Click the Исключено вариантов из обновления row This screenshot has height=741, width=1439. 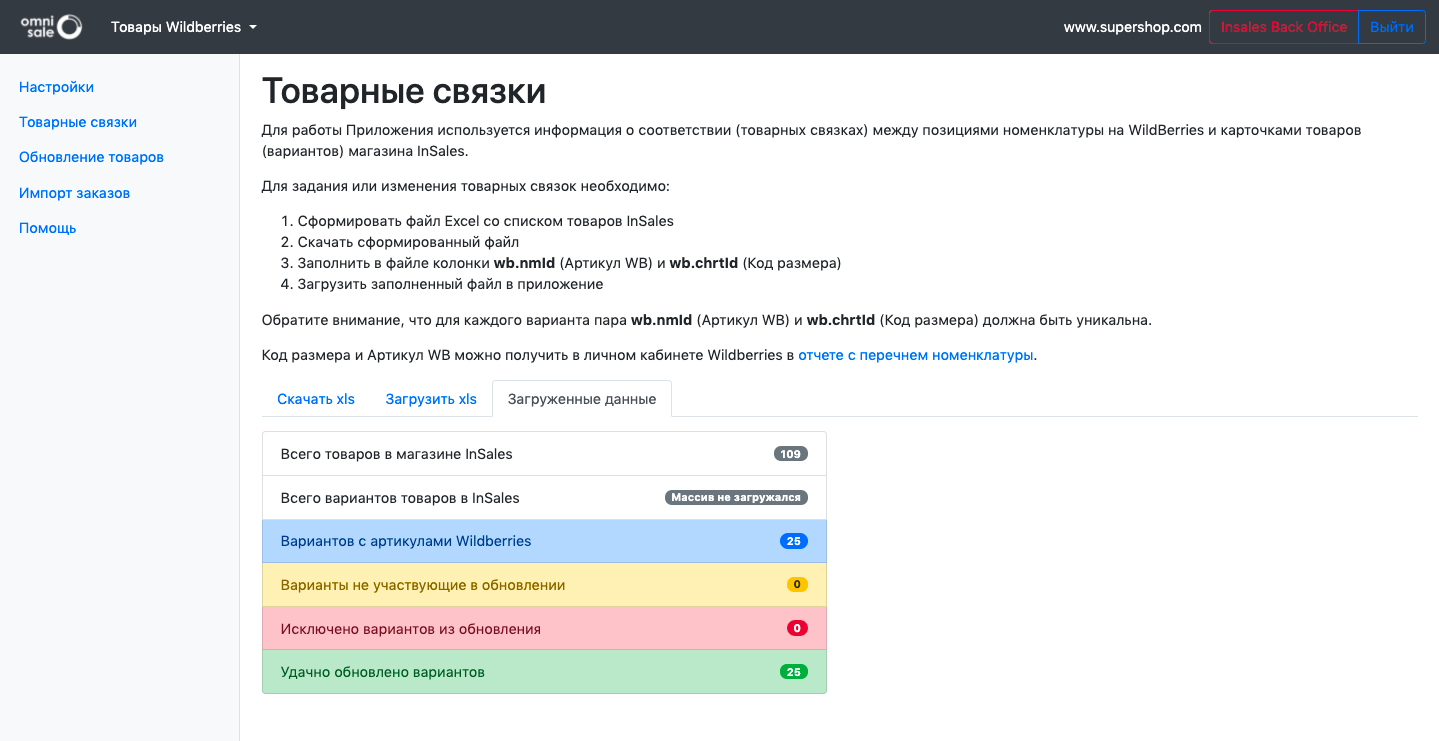[x=544, y=629]
